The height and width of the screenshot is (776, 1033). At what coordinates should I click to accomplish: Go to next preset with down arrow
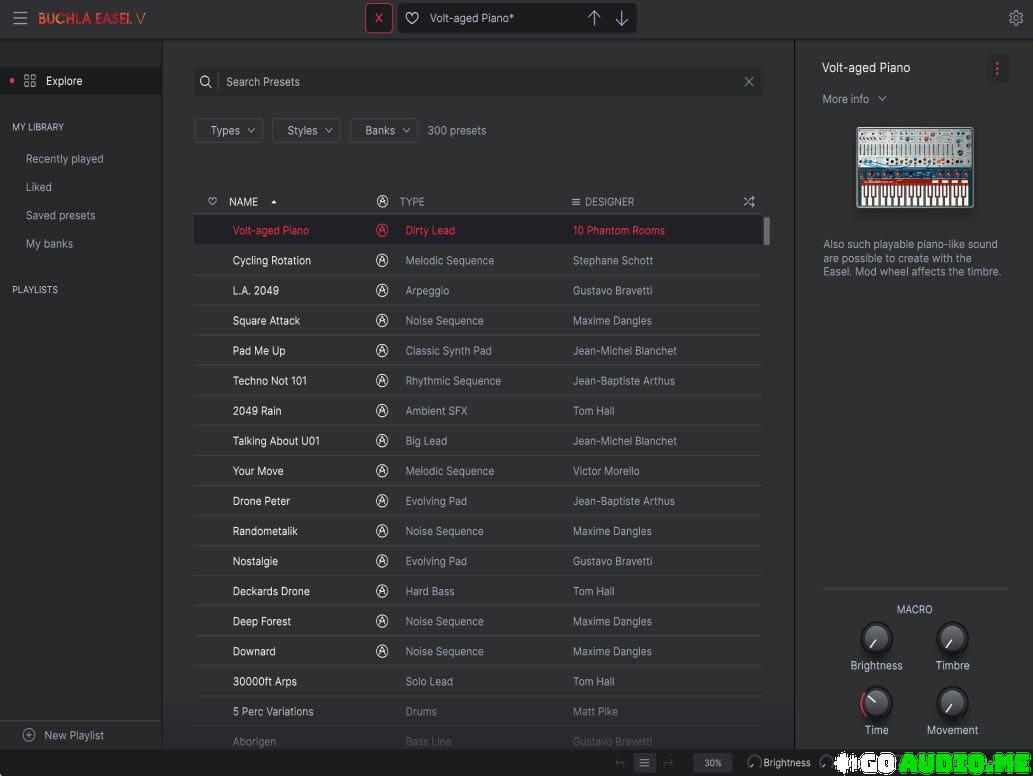(x=622, y=18)
